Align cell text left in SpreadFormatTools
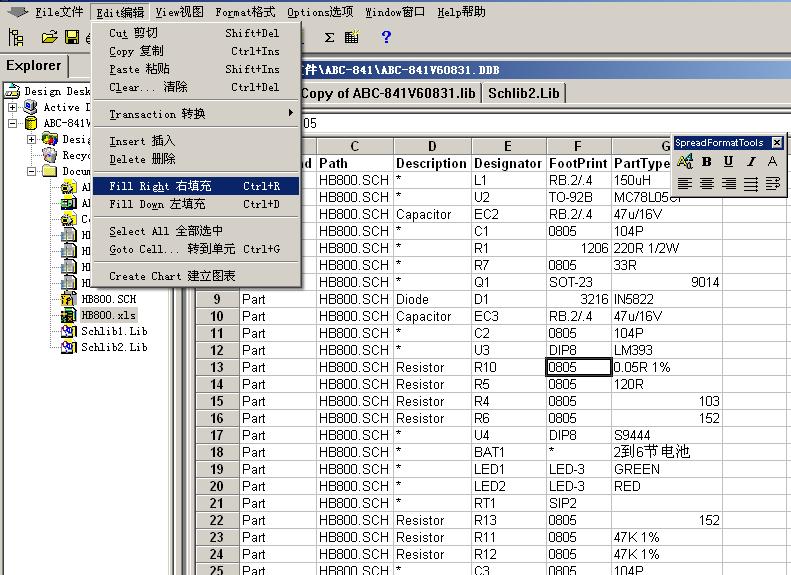 tap(685, 184)
